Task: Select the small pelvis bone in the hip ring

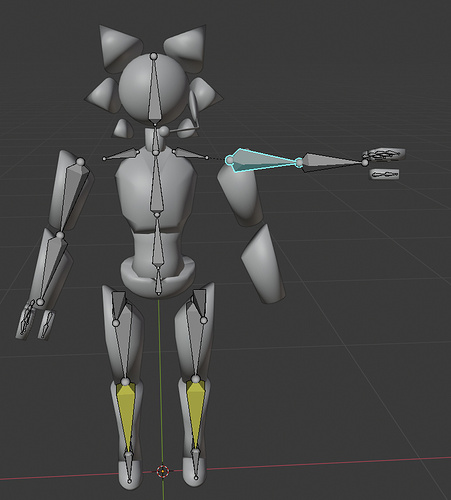Action: coord(158,282)
